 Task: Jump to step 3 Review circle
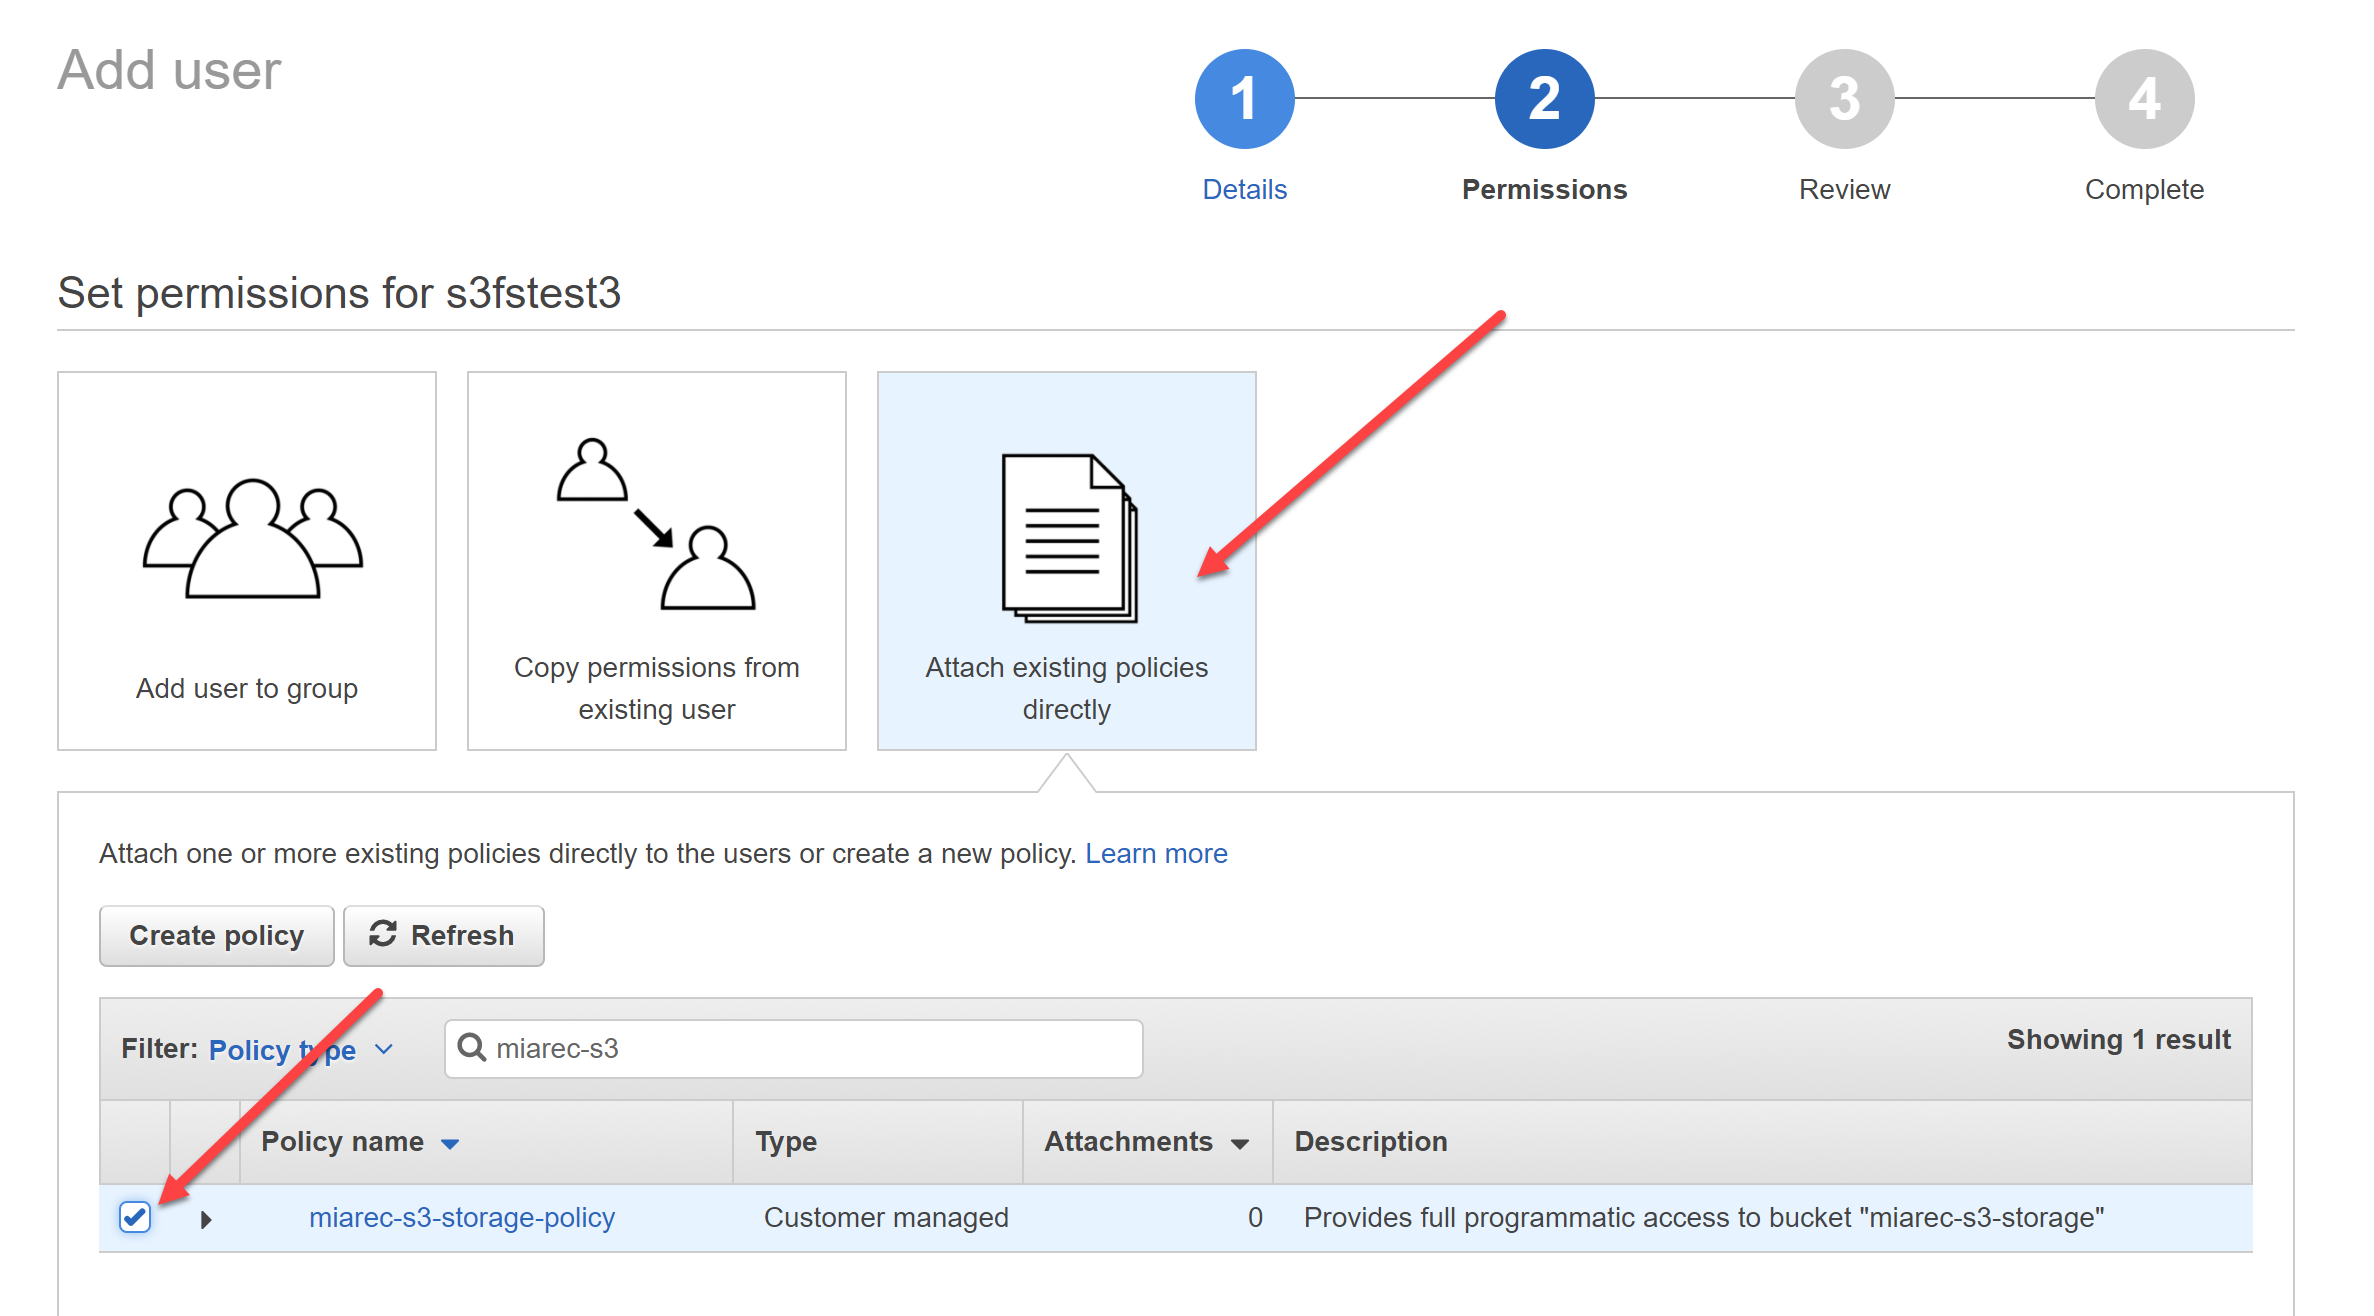pyautogui.click(x=1844, y=99)
